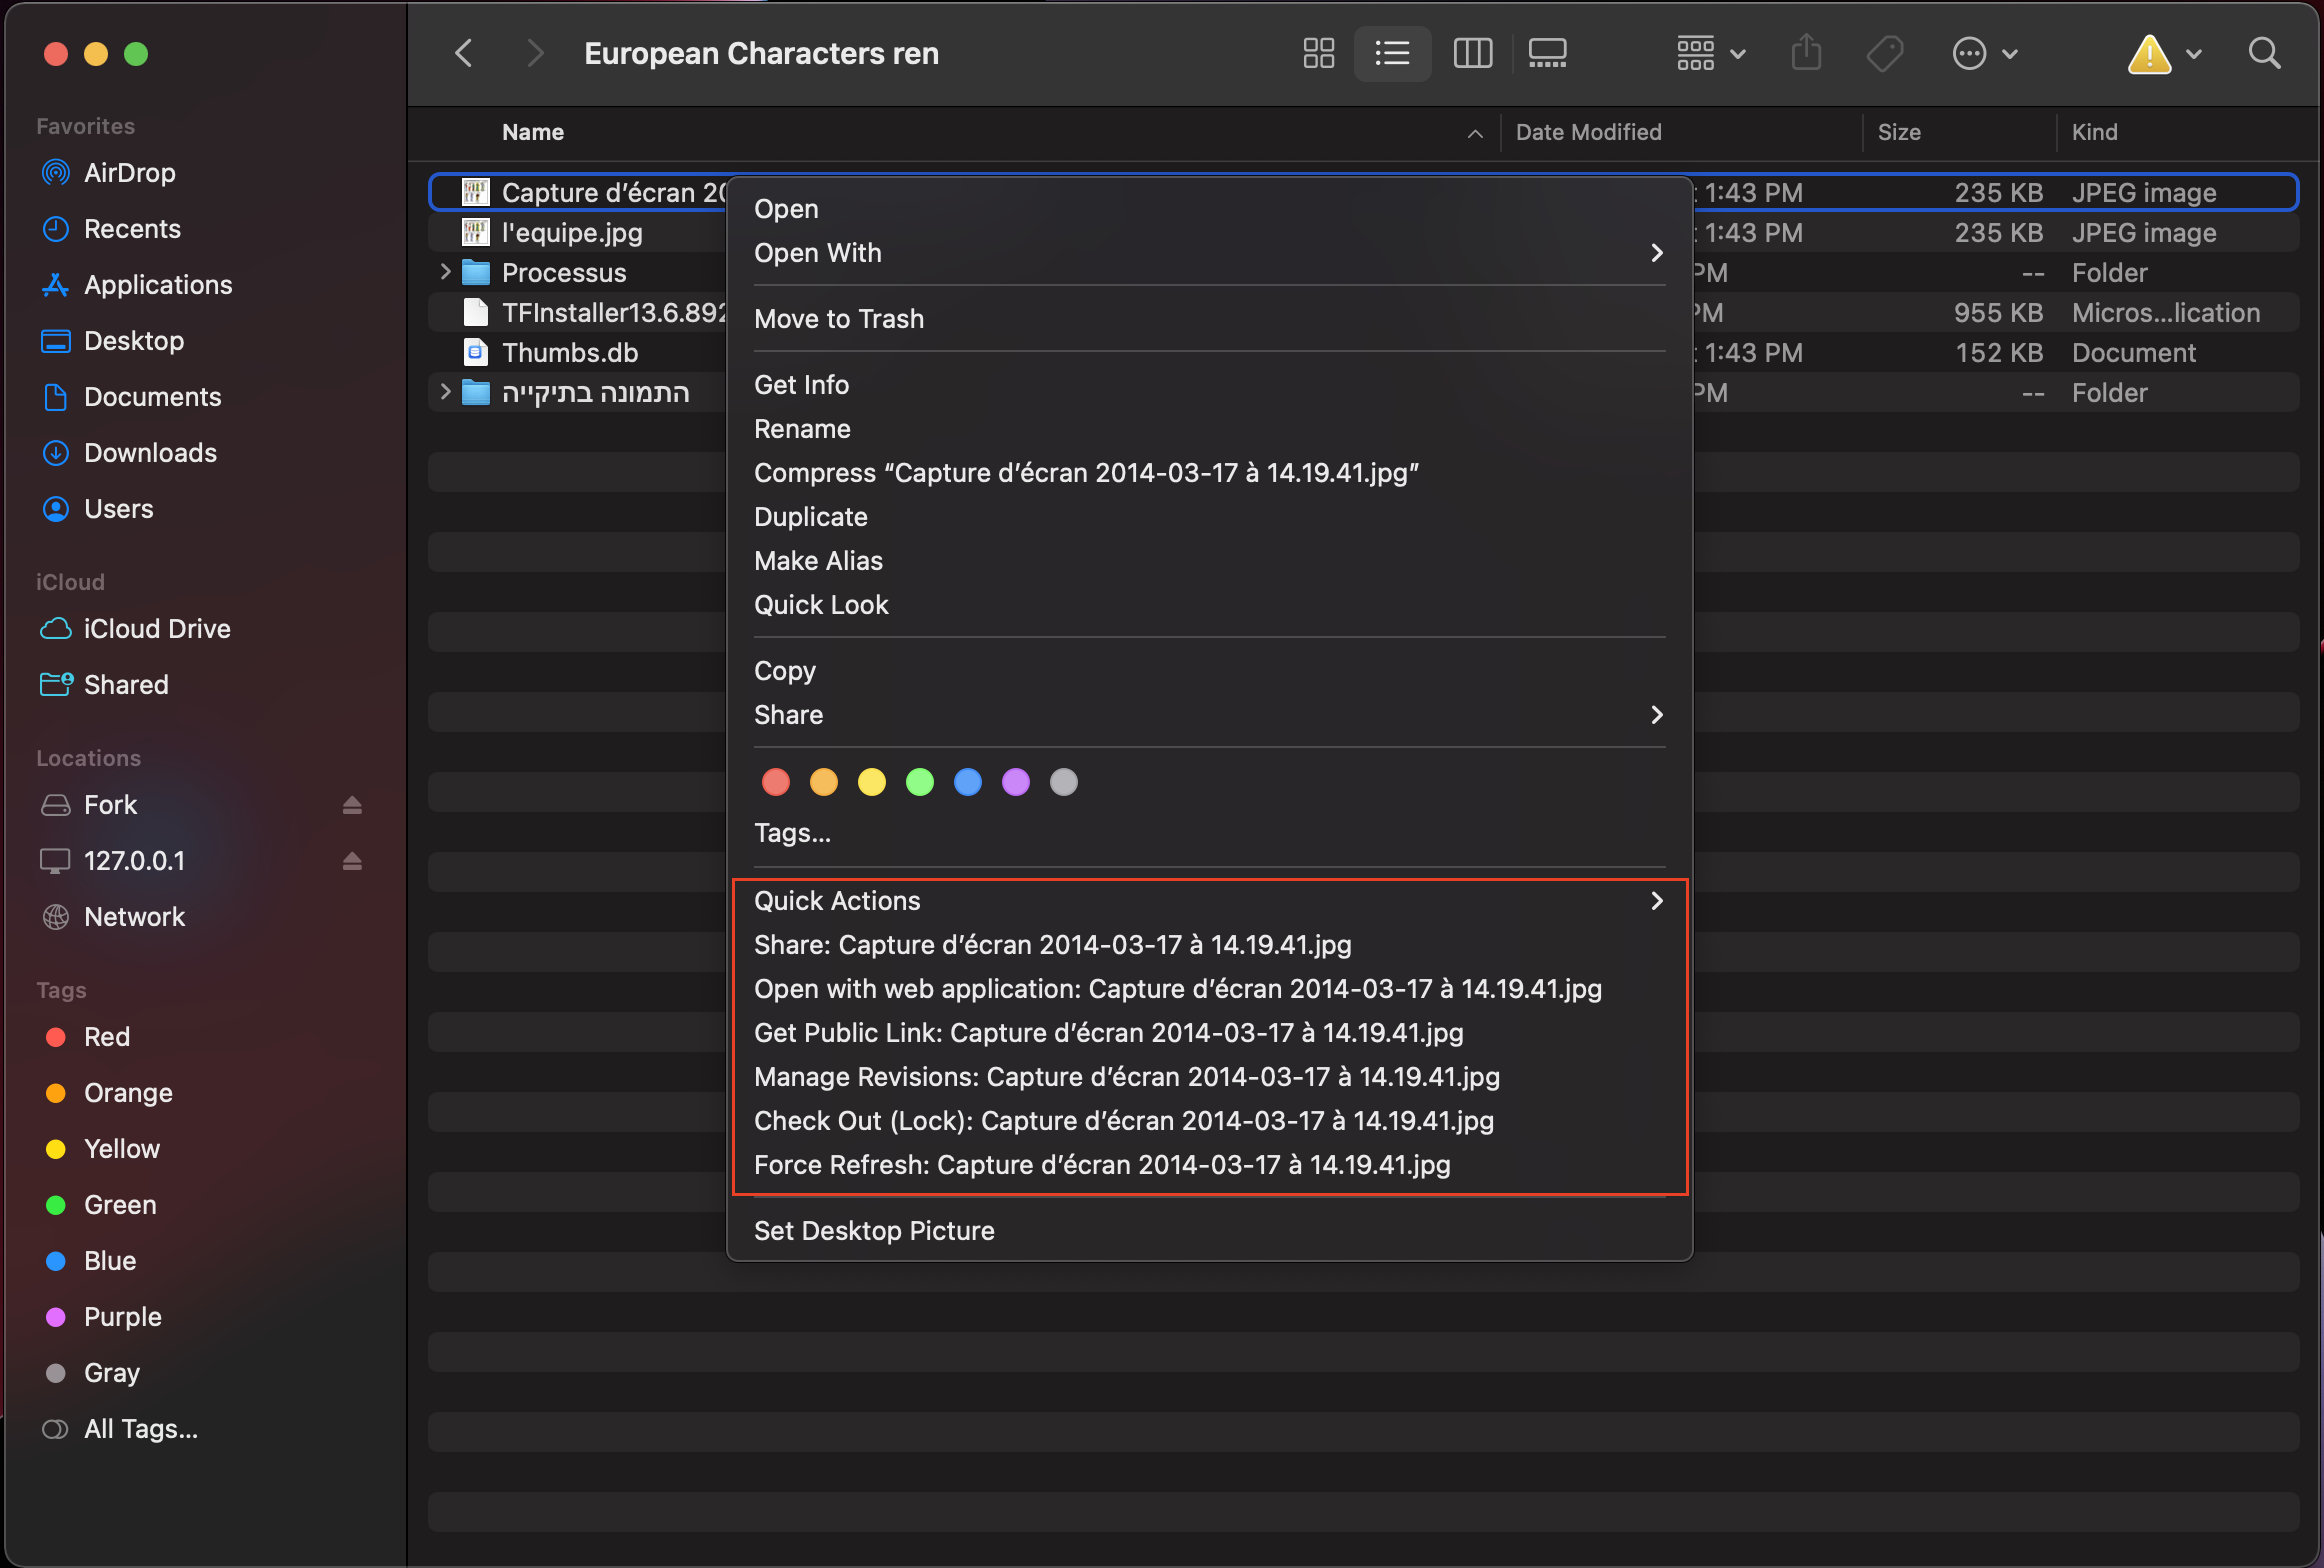2324x1568 pixels.
Task: Click the Grid view icon in toolbar
Action: (x=1316, y=52)
